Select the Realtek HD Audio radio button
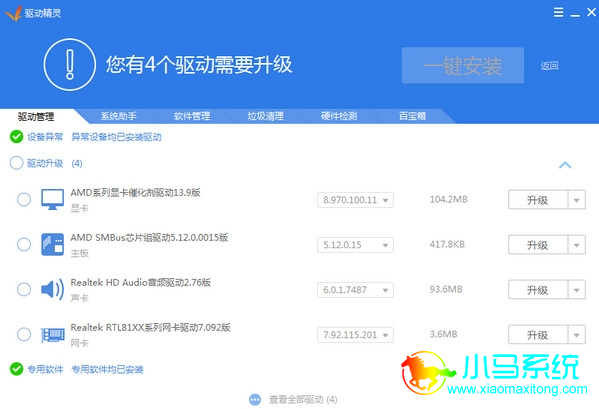599x409 pixels. tap(24, 289)
